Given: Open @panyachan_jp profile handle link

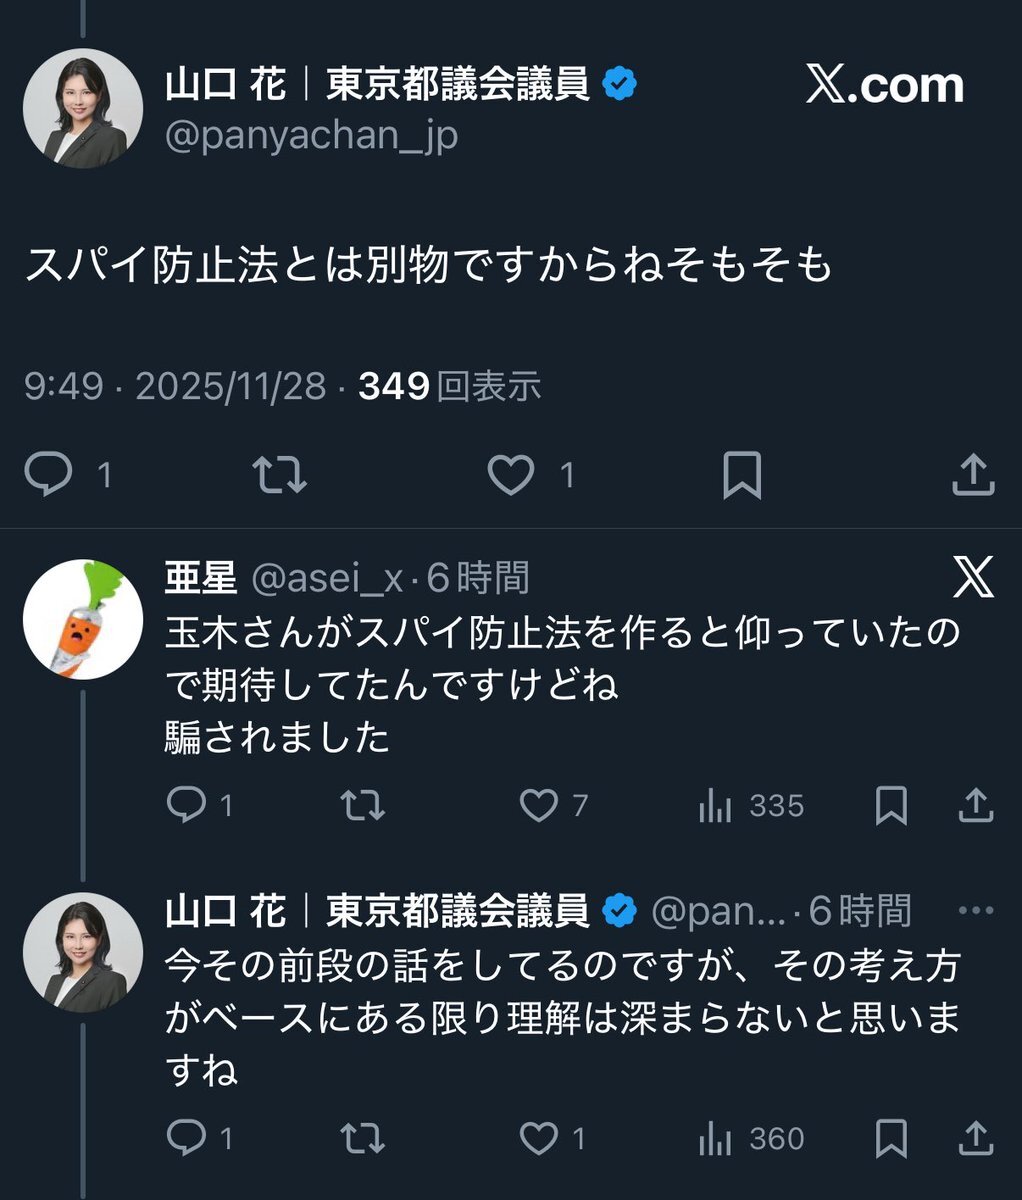Looking at the screenshot, I should tap(311, 135).
